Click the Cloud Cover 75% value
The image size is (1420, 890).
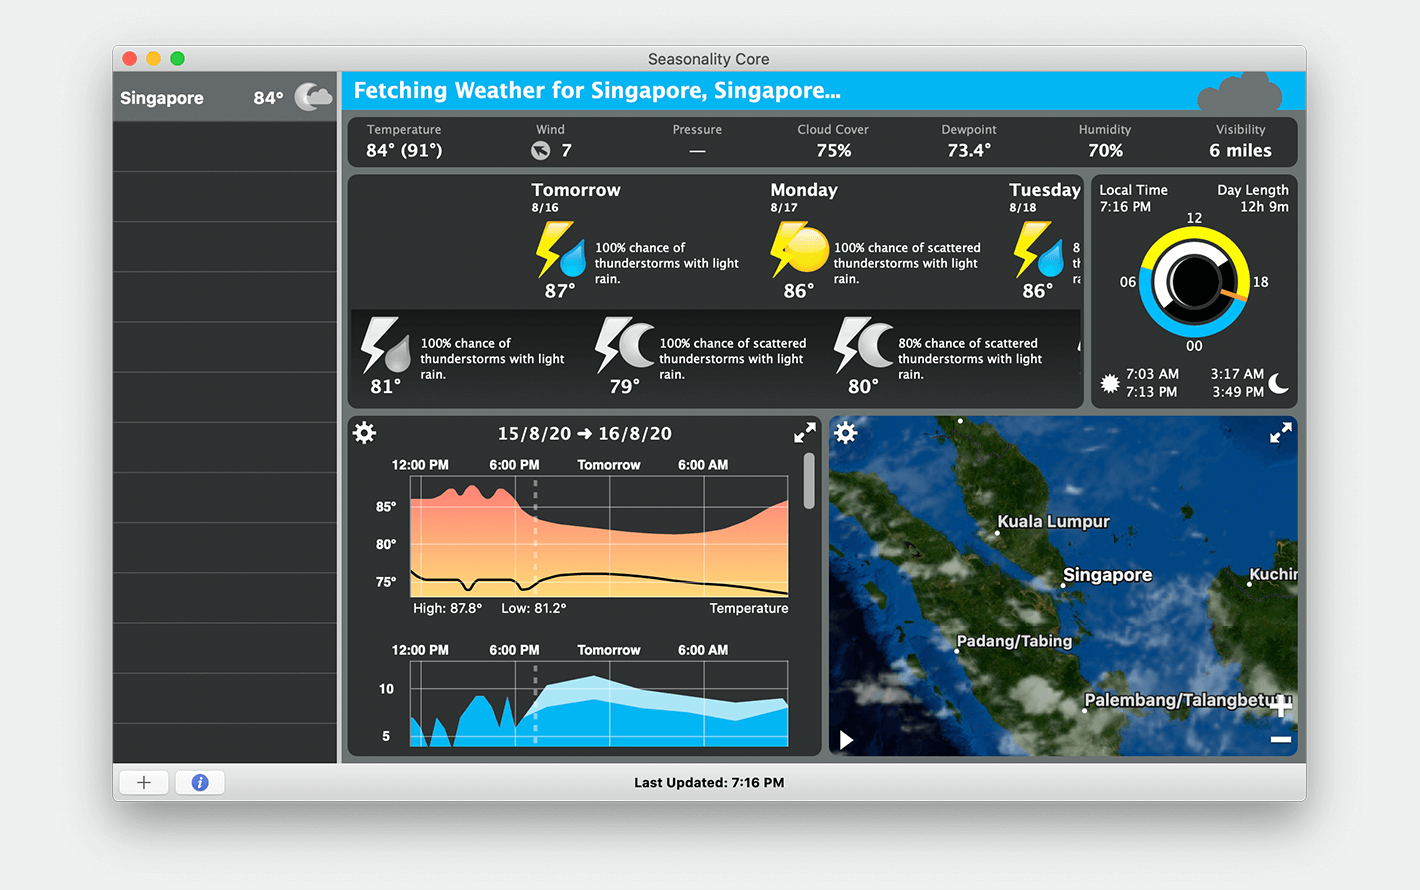point(833,151)
